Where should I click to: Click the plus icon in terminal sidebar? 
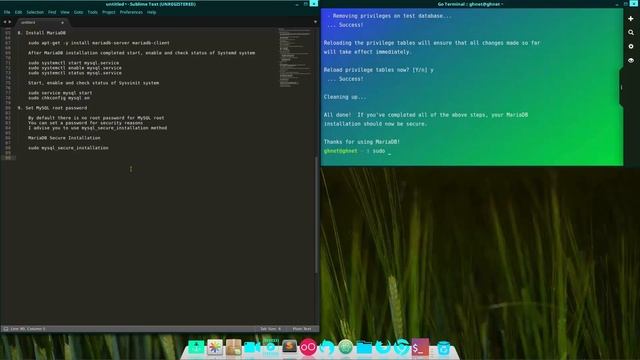click(631, 19)
